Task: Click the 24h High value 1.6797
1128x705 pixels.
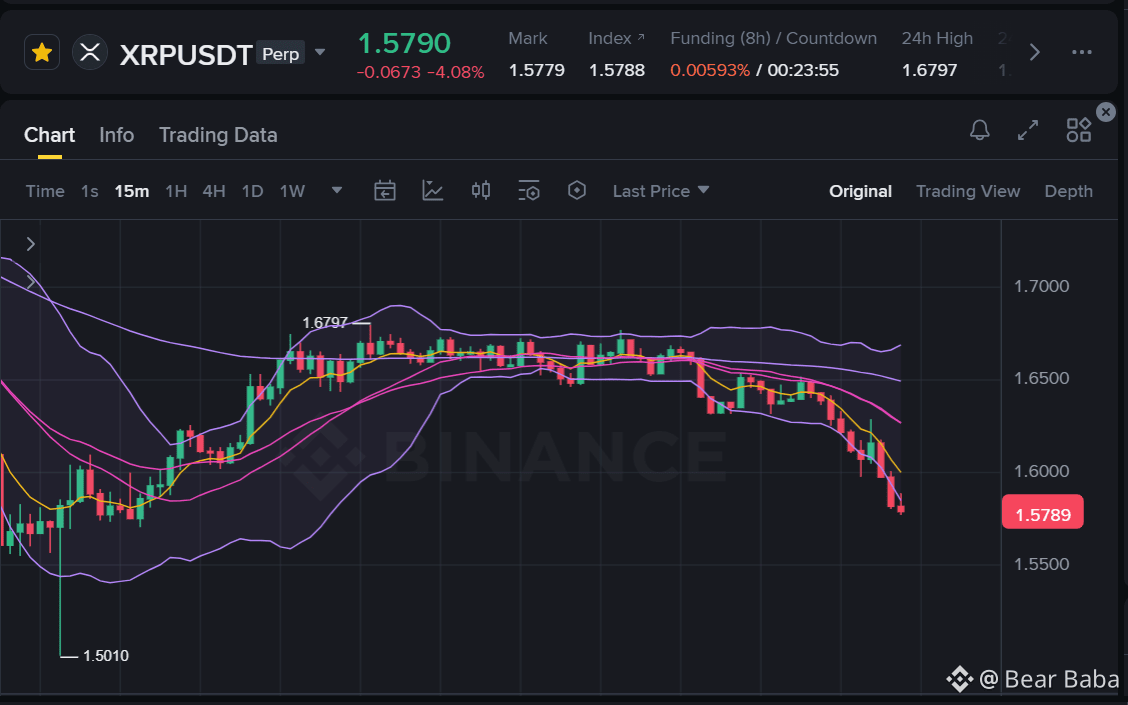Action: [x=929, y=70]
